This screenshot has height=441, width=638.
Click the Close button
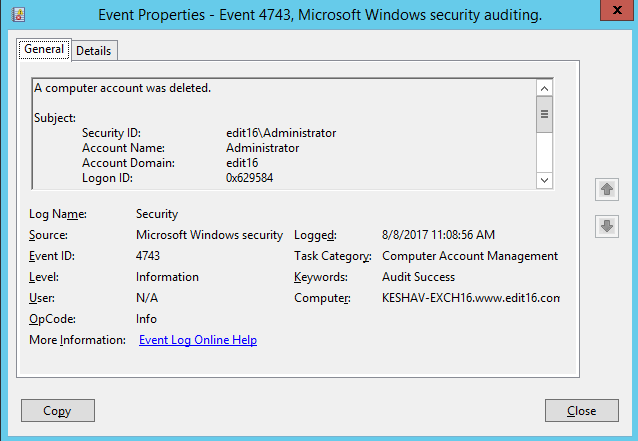581,410
